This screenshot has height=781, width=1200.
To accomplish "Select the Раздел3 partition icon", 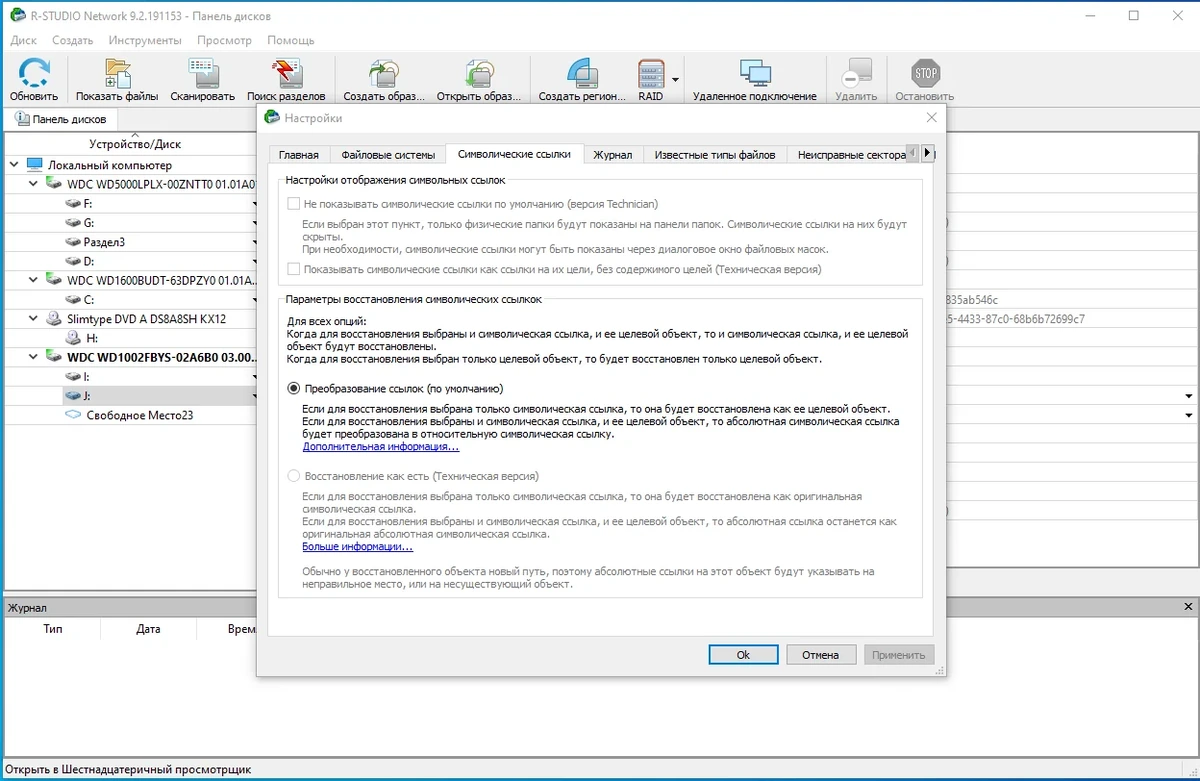I will click(x=73, y=242).
